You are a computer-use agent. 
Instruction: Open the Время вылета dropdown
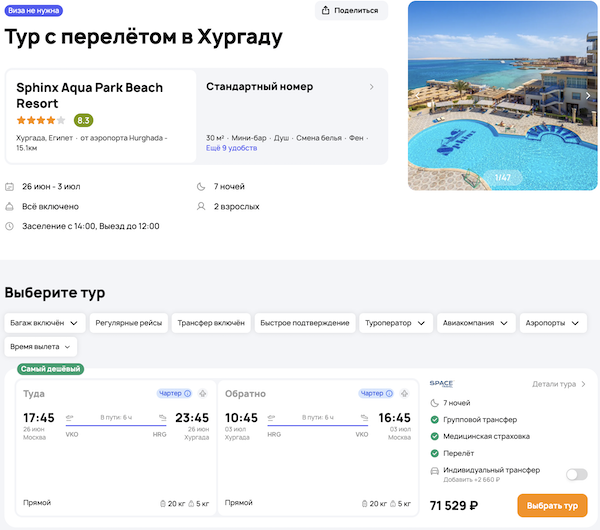pos(41,346)
